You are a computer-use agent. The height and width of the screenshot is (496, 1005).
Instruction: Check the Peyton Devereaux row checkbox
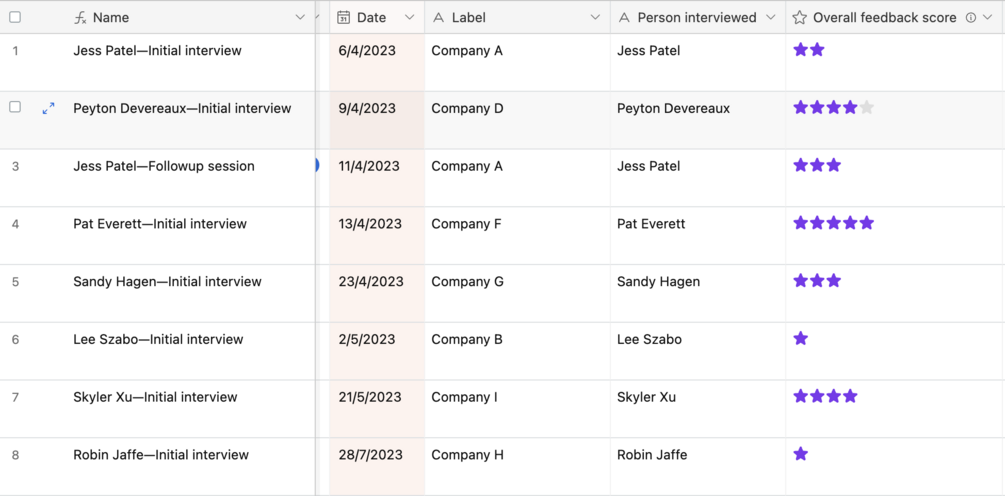click(15, 107)
